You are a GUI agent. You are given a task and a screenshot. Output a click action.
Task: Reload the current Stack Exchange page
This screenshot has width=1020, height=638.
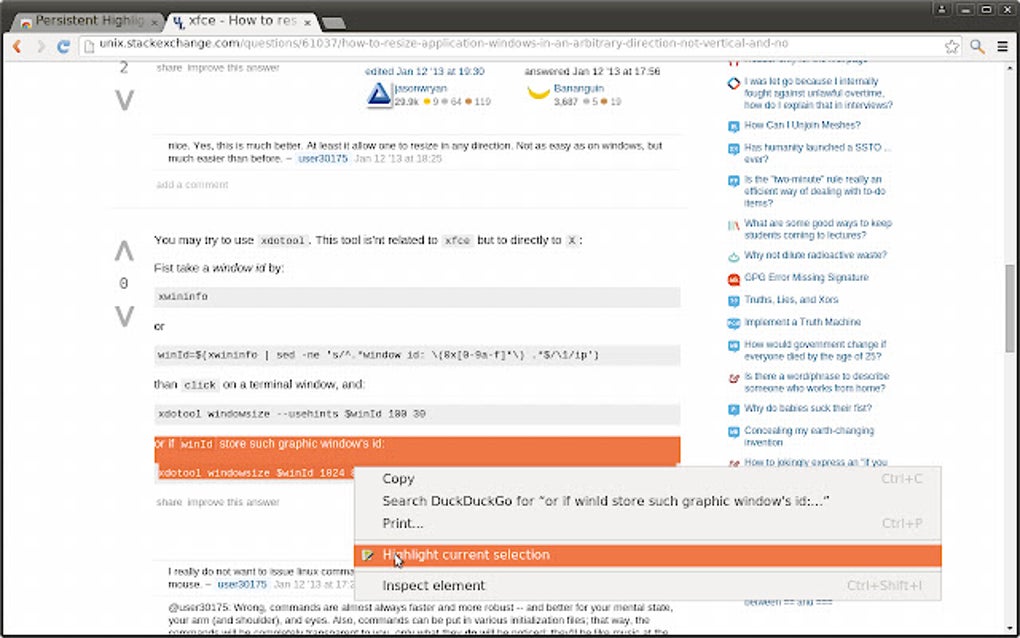64,46
